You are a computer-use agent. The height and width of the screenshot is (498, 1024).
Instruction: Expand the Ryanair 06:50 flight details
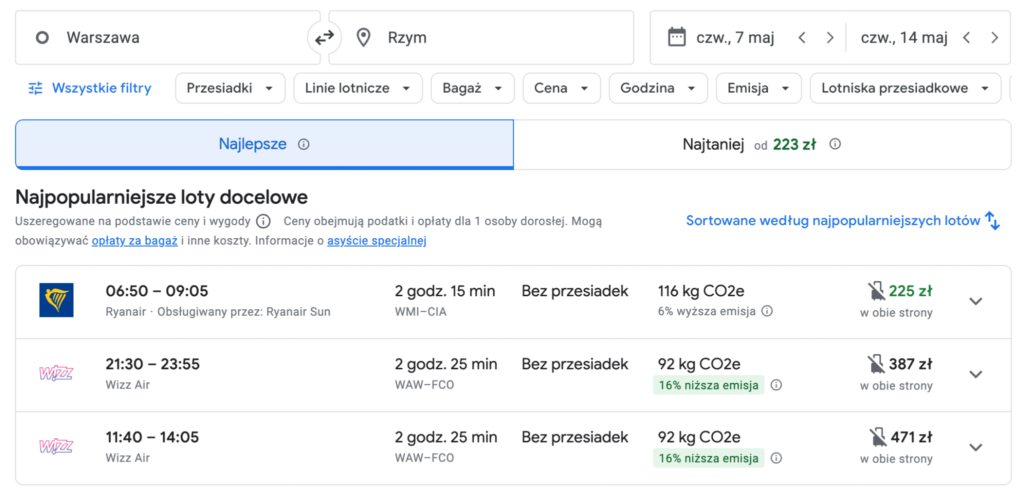(976, 301)
